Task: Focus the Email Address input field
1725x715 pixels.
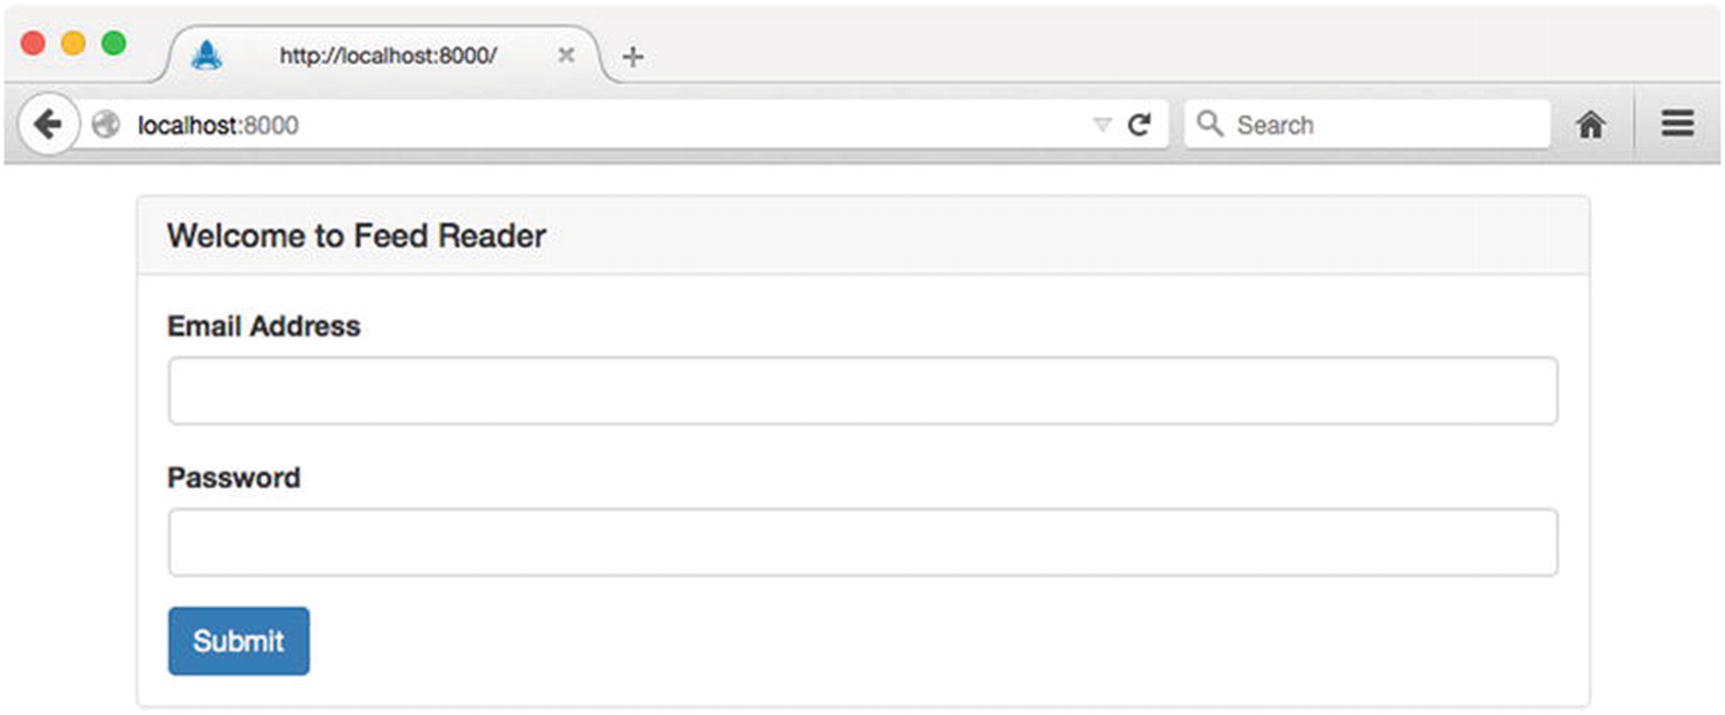Action: tap(862, 391)
